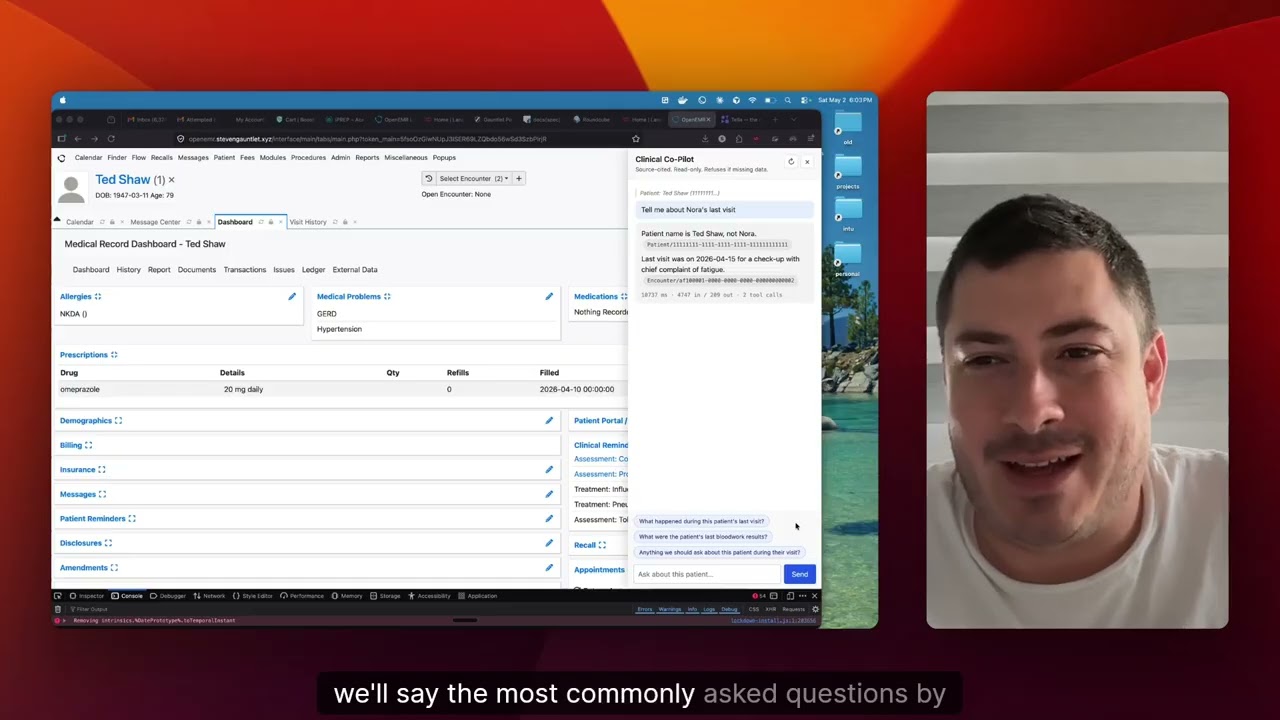Click the Amendments row pencil icon
The image size is (1280, 720).
[x=549, y=568]
